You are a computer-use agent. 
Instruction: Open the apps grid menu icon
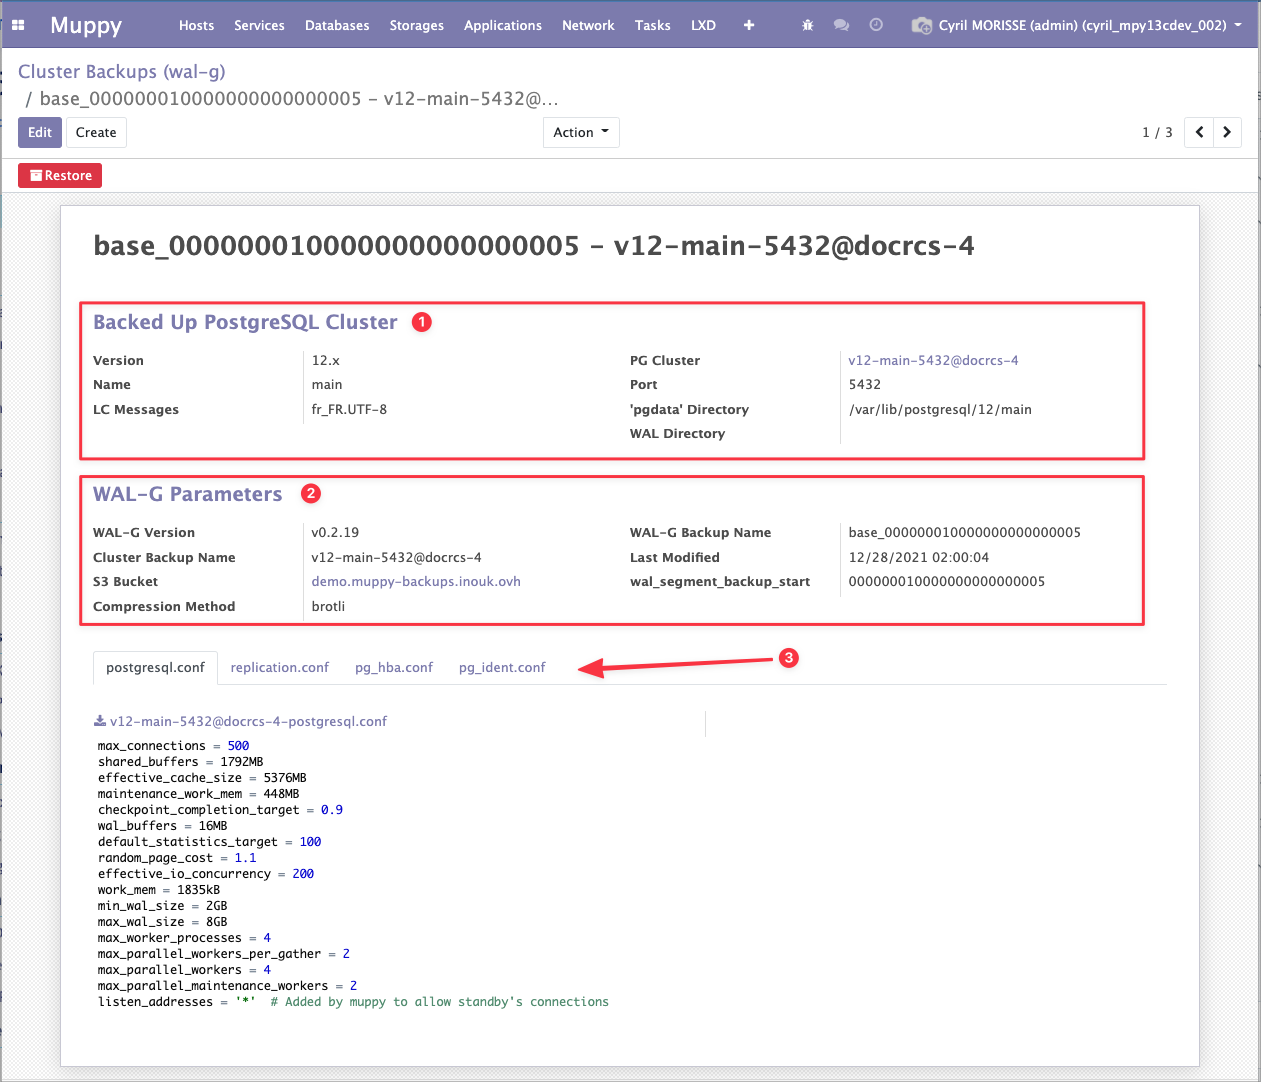click(x=18, y=25)
